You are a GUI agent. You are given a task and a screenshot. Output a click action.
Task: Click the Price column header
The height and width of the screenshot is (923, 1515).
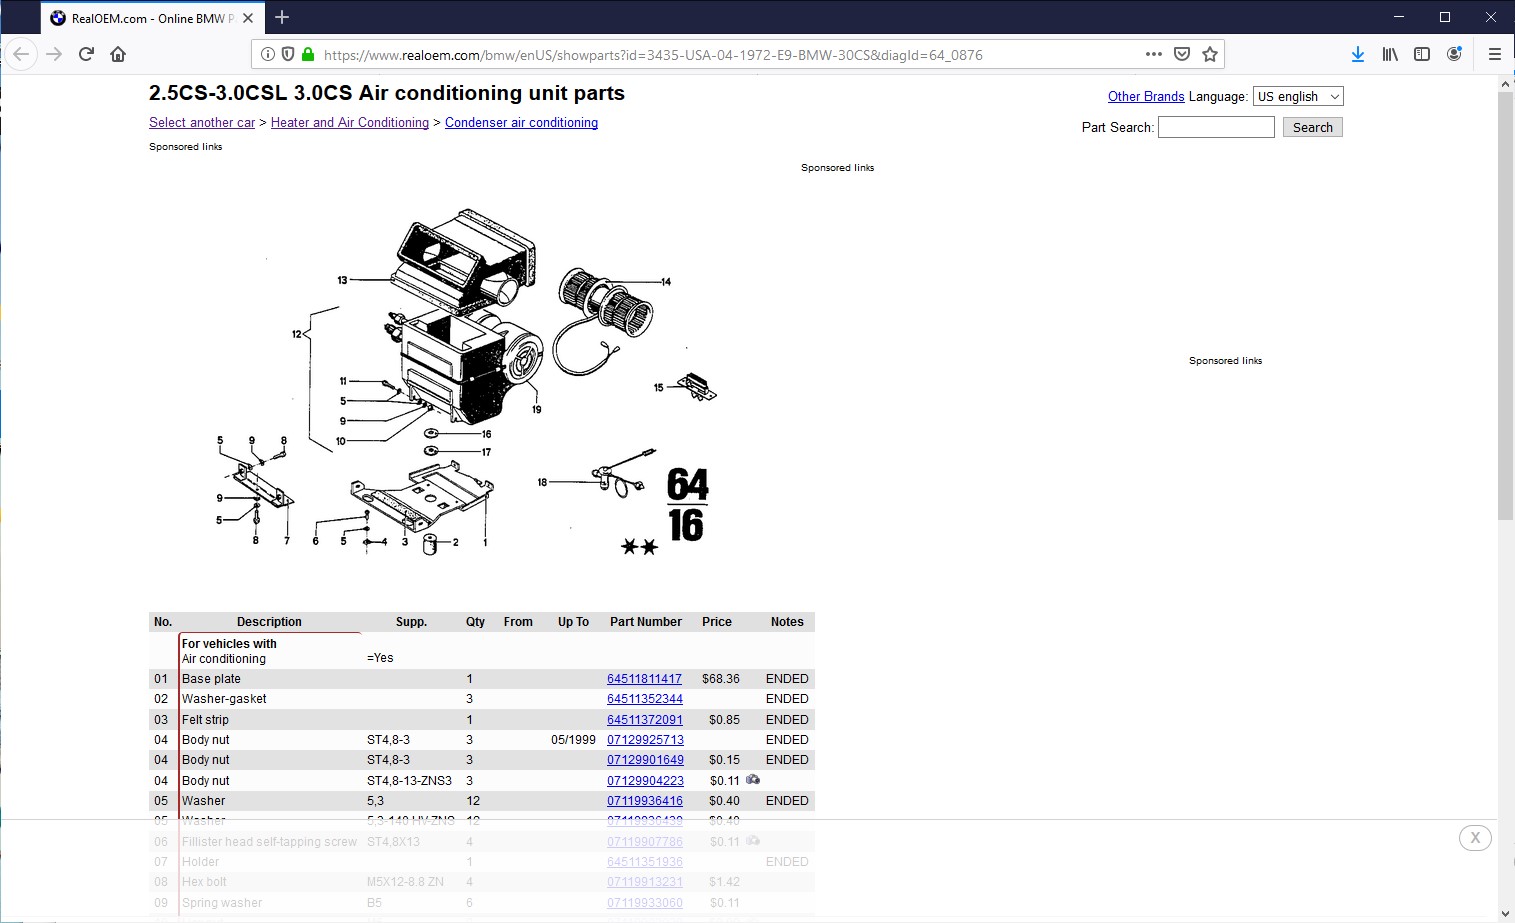click(717, 621)
